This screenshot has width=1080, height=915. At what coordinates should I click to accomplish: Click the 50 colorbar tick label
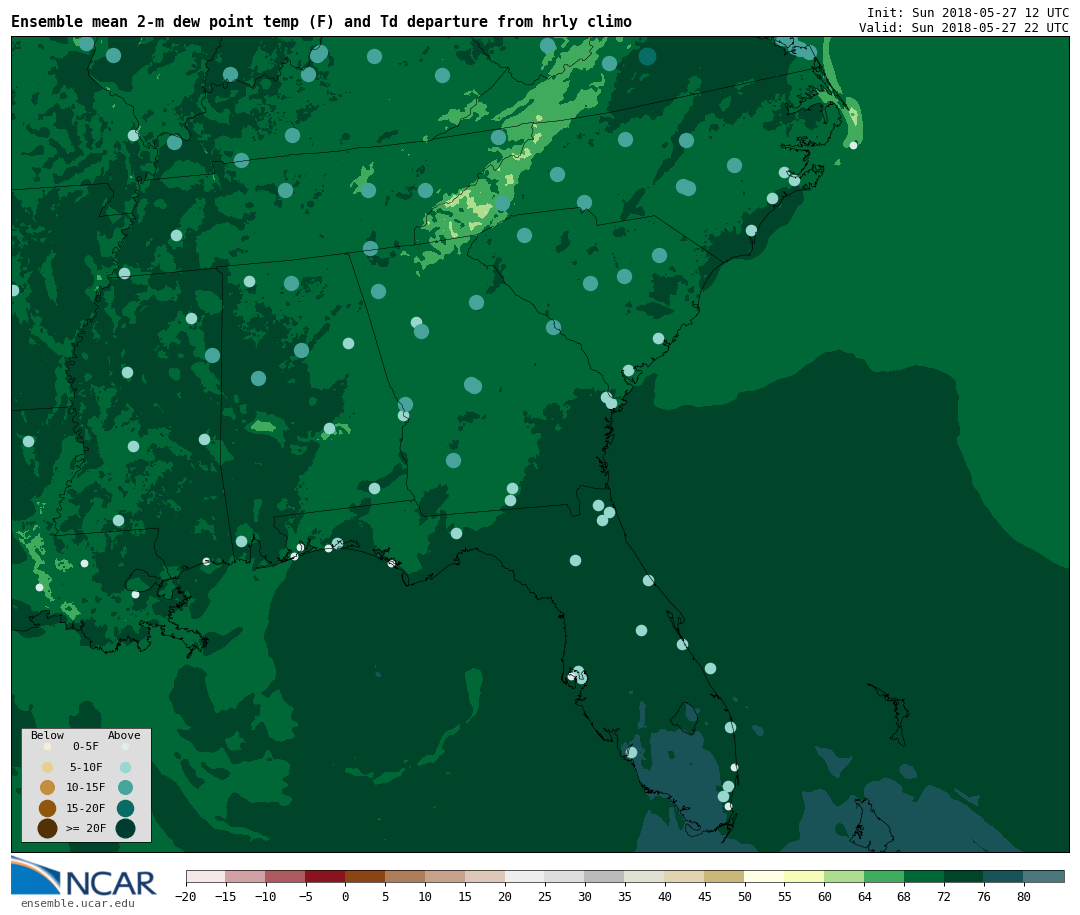[745, 896]
